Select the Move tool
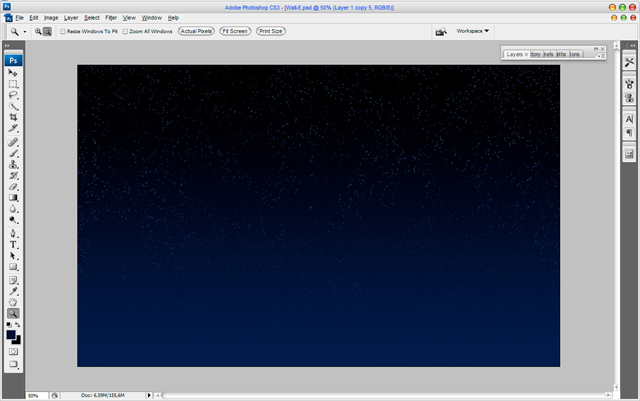 pyautogui.click(x=13, y=73)
